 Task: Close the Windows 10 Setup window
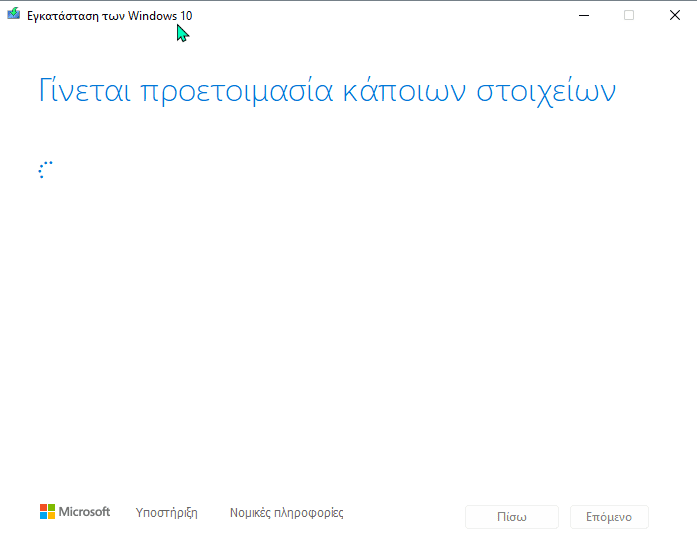tap(674, 16)
